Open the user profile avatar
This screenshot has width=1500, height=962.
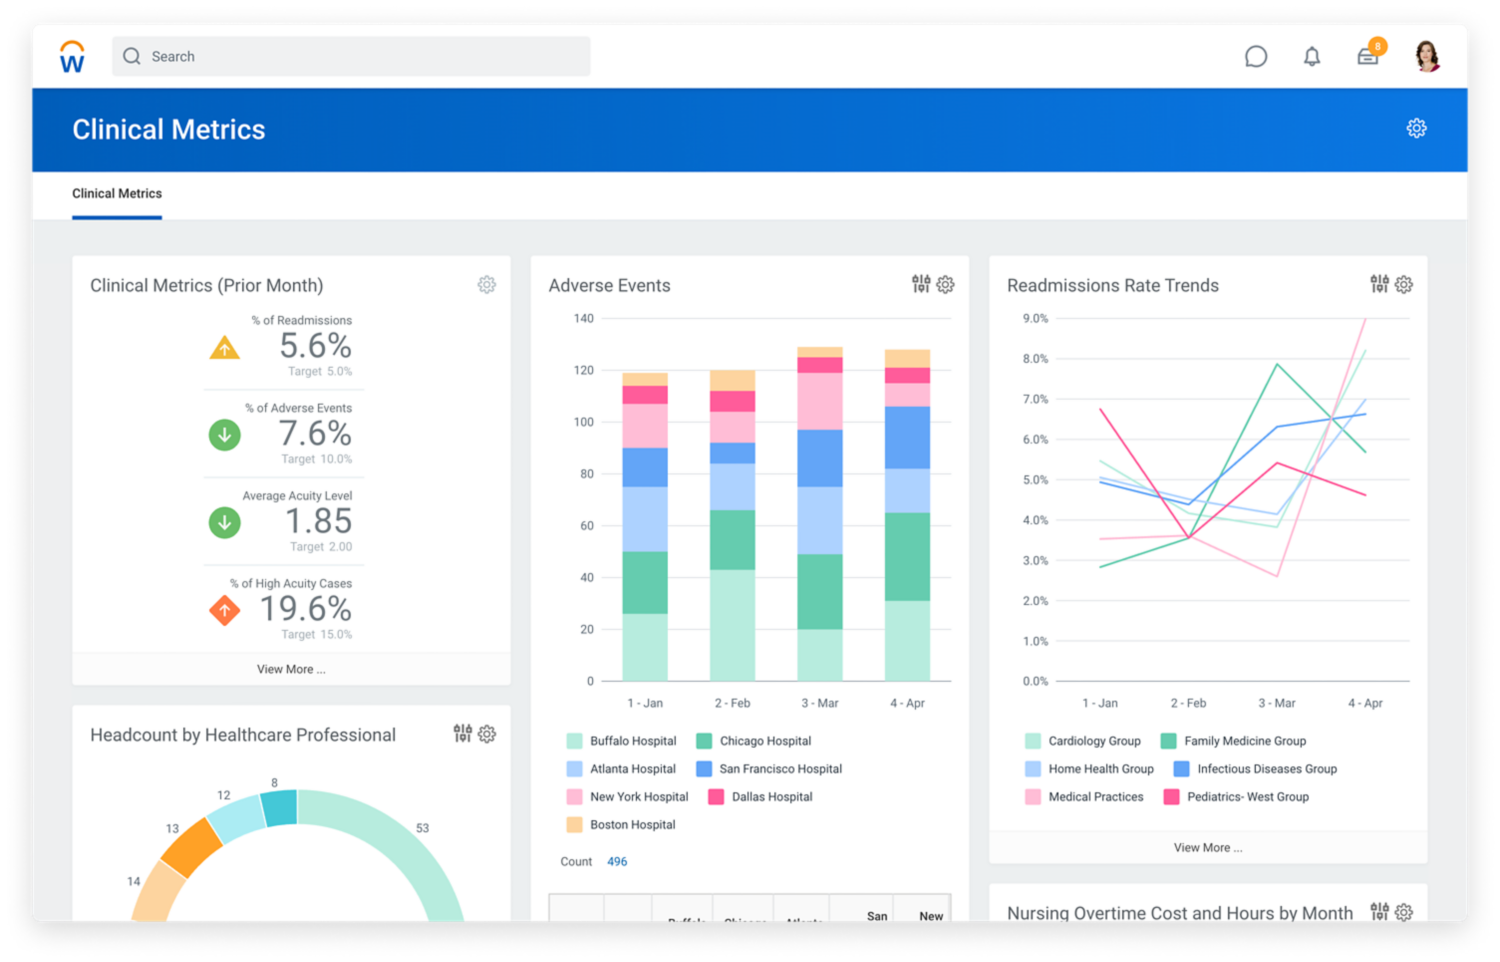[1427, 56]
